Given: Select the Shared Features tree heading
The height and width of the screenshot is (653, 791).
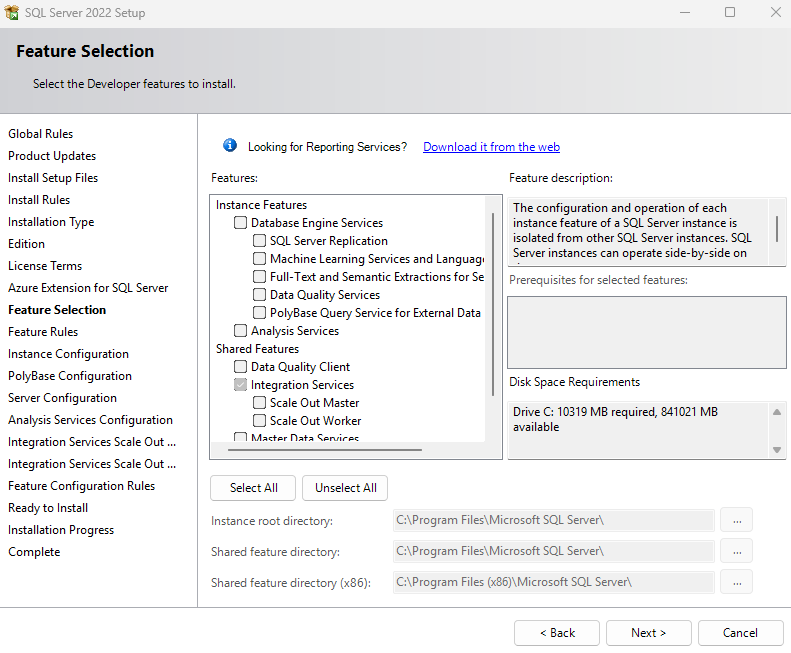Looking at the screenshot, I should pyautogui.click(x=257, y=349).
